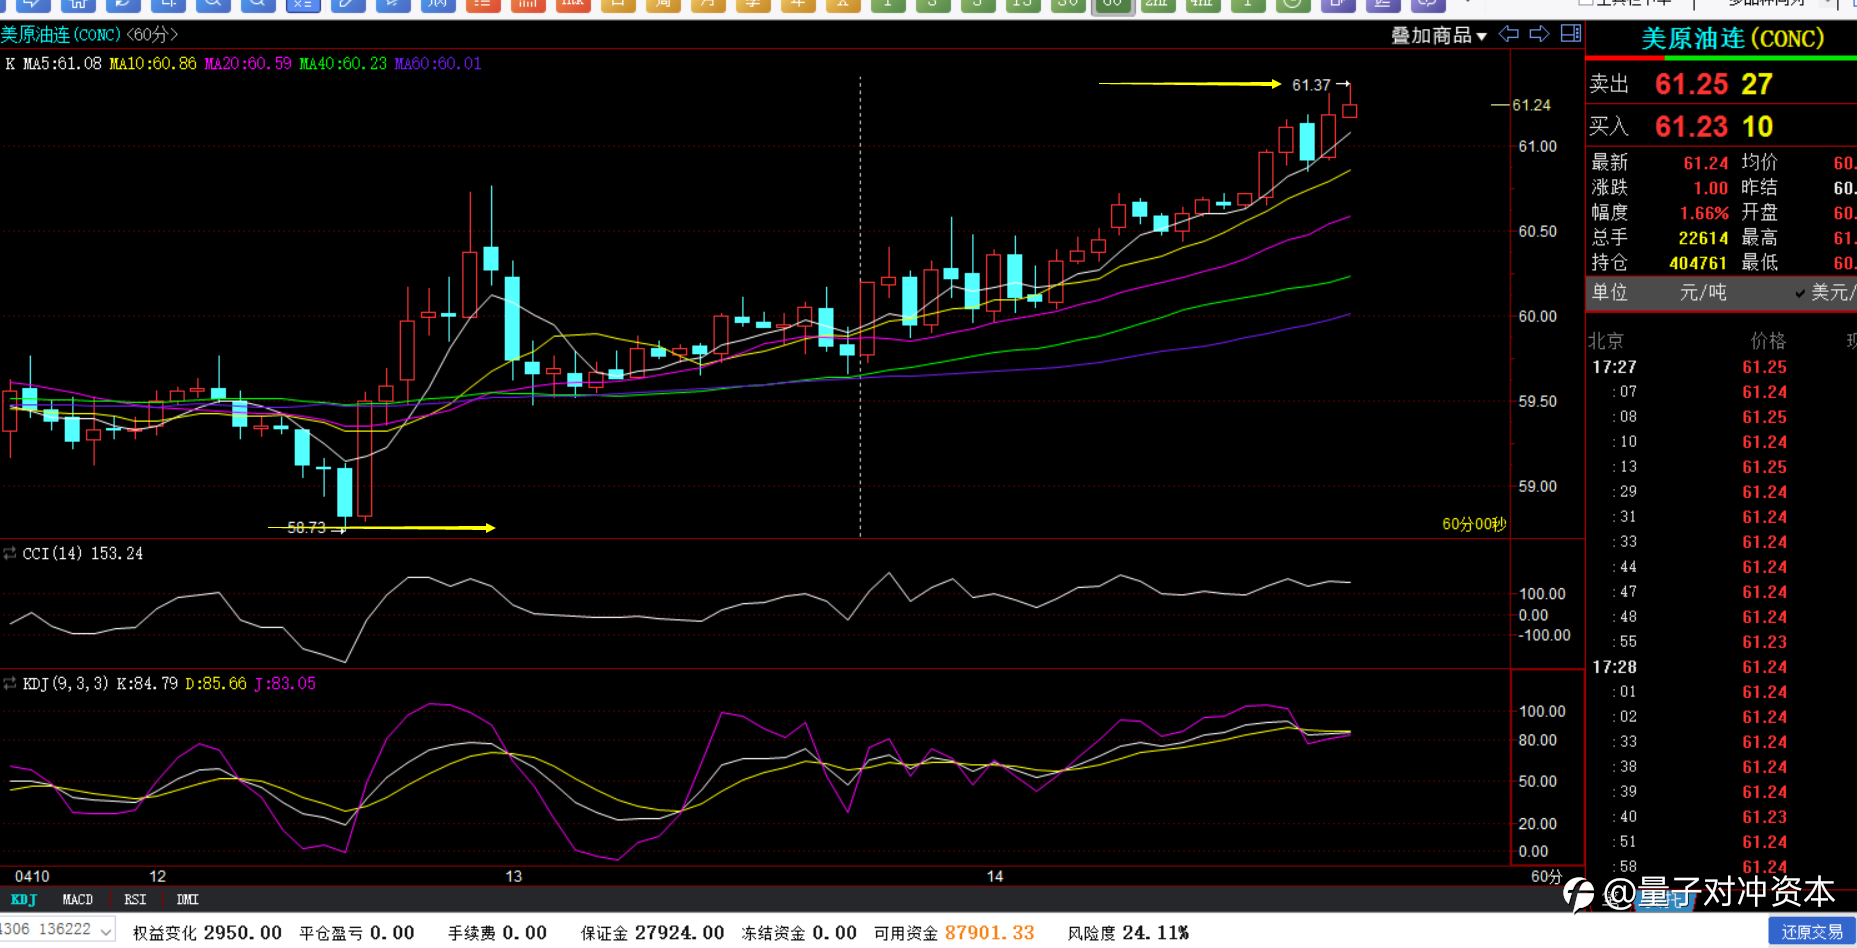This screenshot has height=948, width=1857.
Task: Click the chart title 美原油连(CONC) <60分>
Action: click(x=89, y=35)
